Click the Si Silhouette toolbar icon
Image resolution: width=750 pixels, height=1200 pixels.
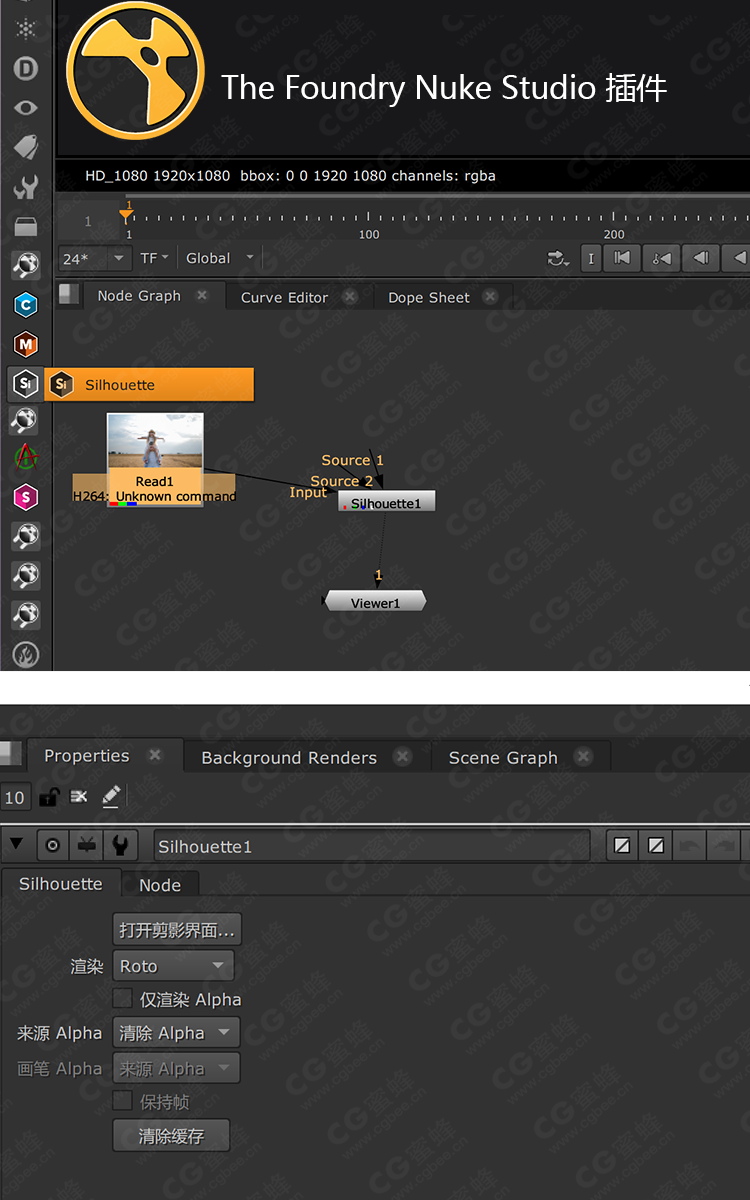pos(26,384)
